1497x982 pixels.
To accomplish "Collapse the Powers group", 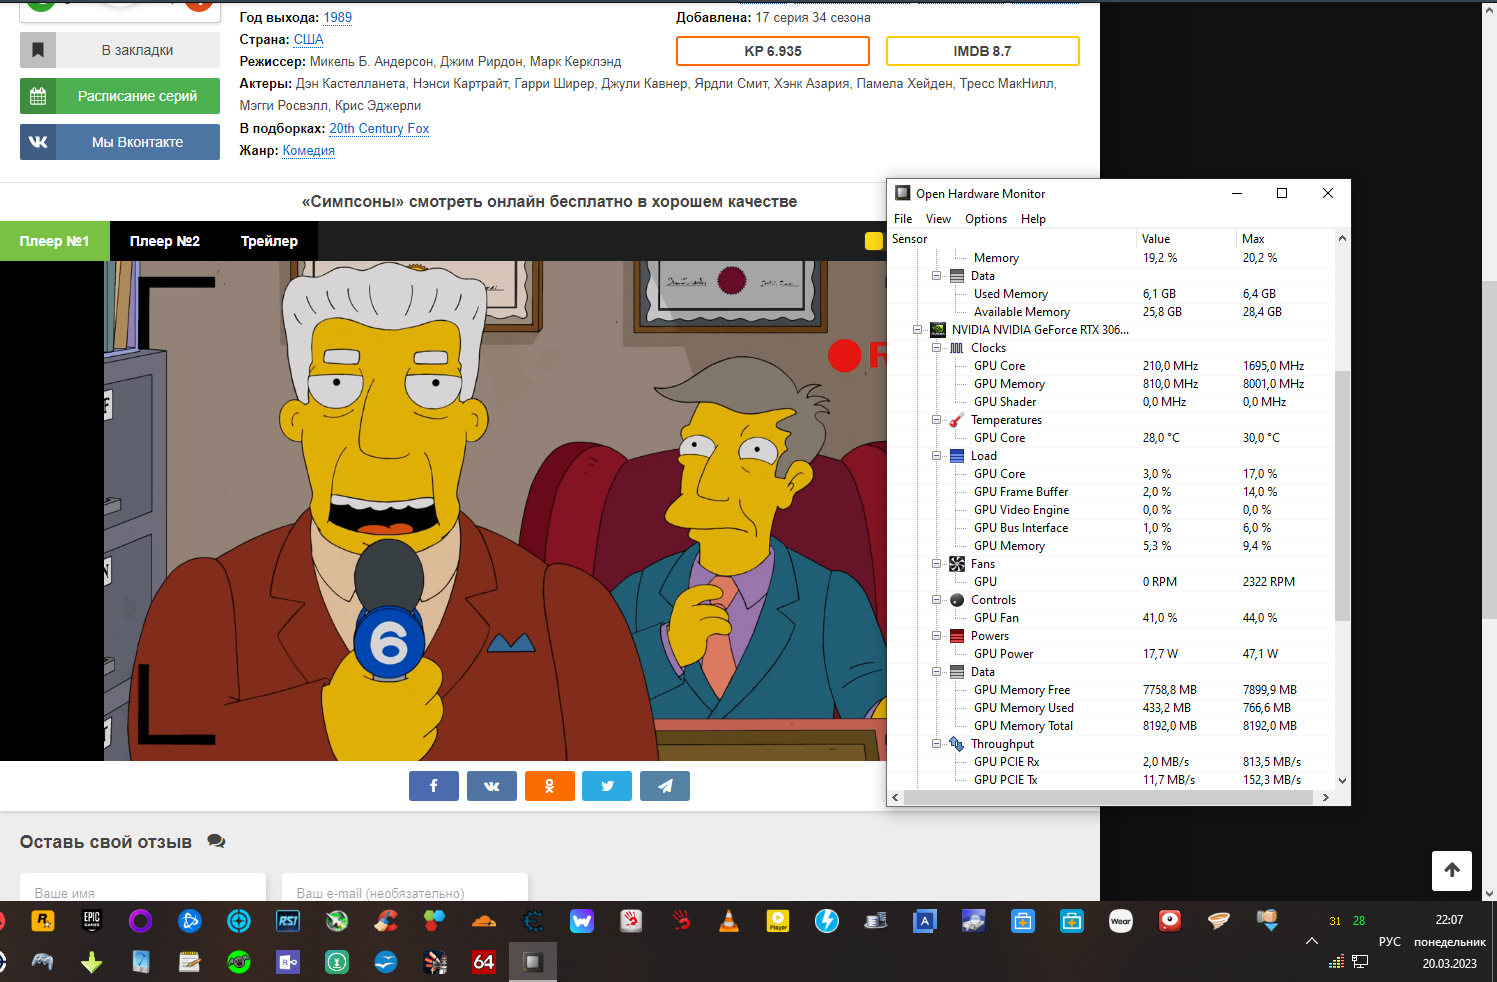I will pyautogui.click(x=937, y=636).
